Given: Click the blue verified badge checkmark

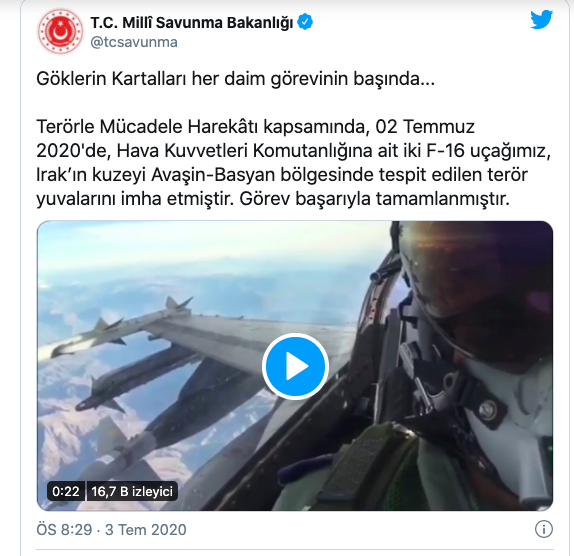Looking at the screenshot, I should coord(305,22).
